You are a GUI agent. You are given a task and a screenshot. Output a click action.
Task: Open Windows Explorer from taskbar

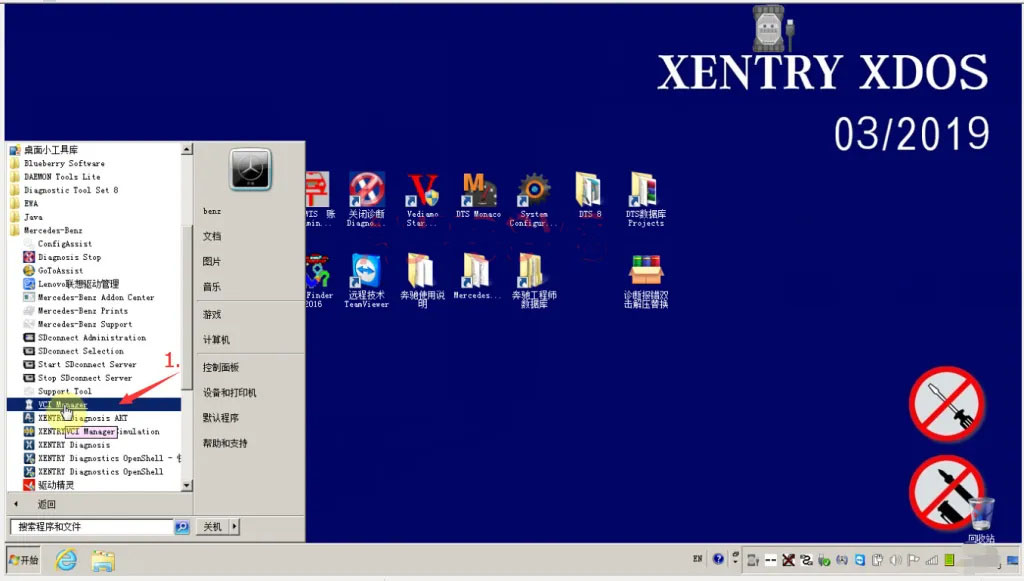(103, 561)
